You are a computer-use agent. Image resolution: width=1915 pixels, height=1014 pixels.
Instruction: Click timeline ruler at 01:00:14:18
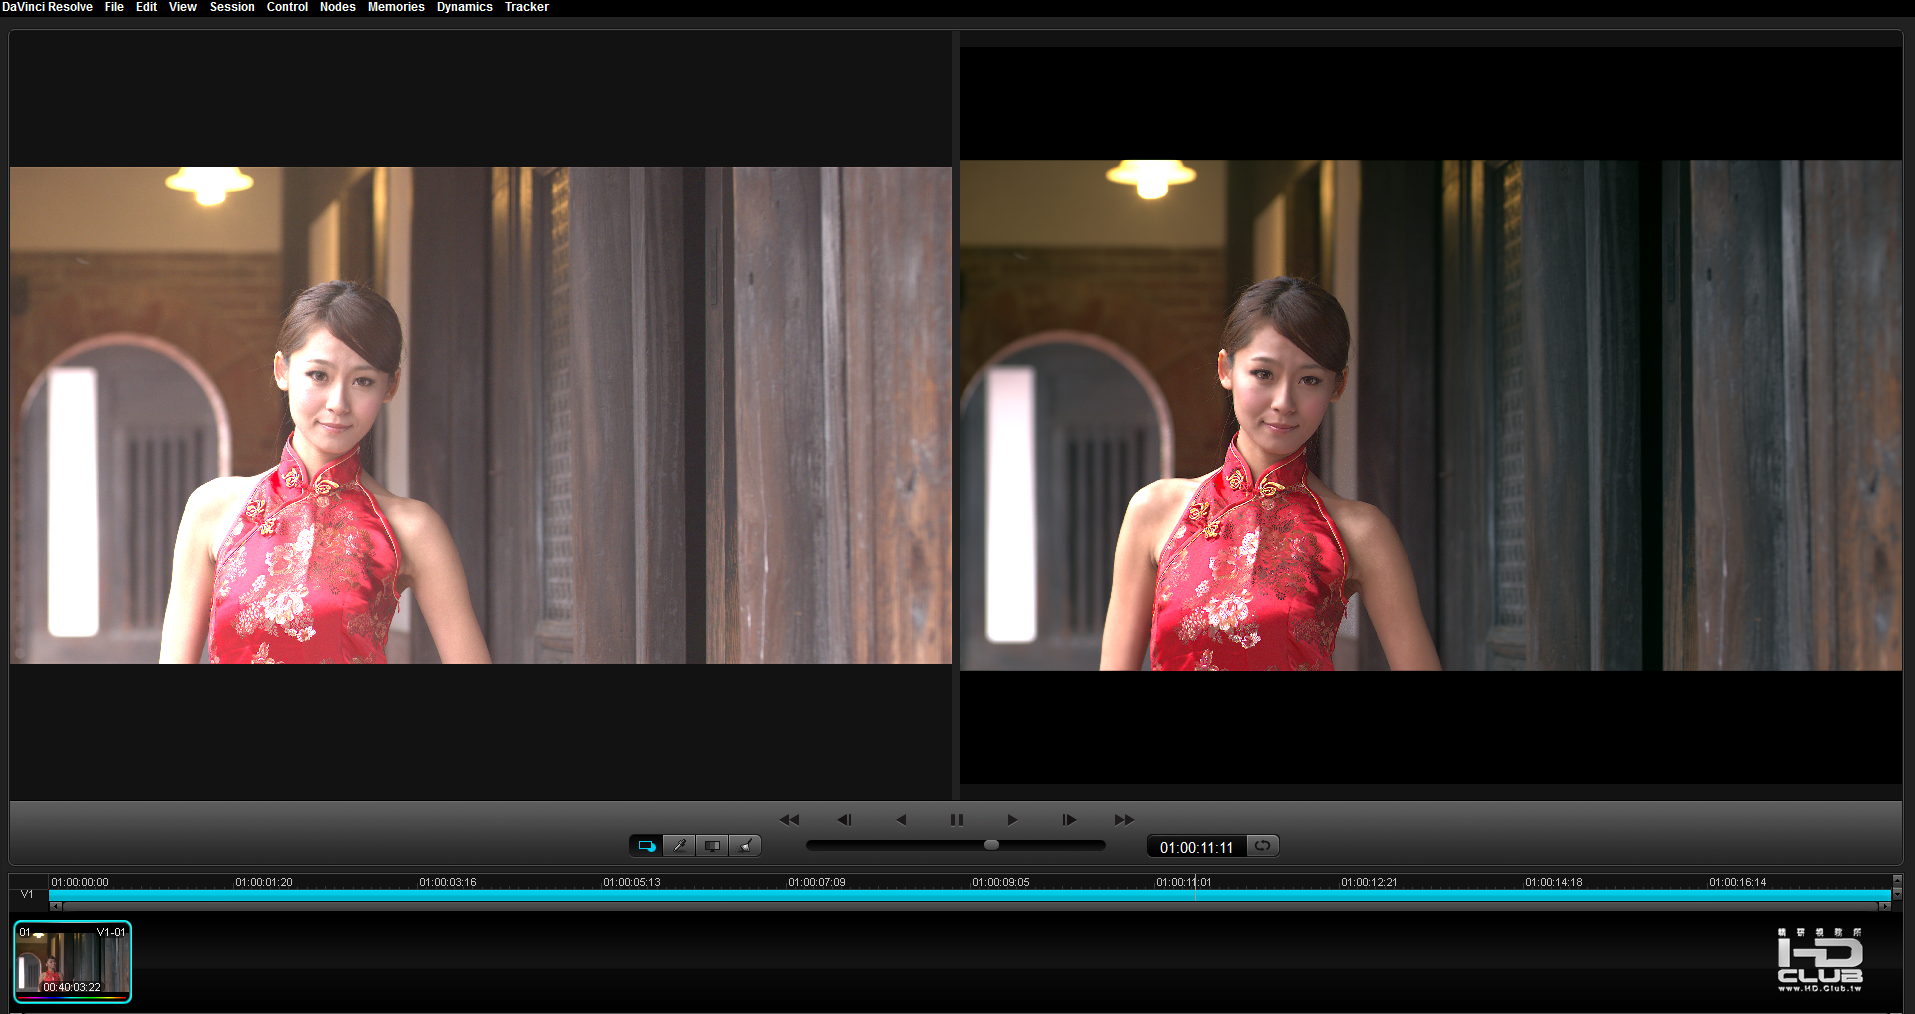1554,882
